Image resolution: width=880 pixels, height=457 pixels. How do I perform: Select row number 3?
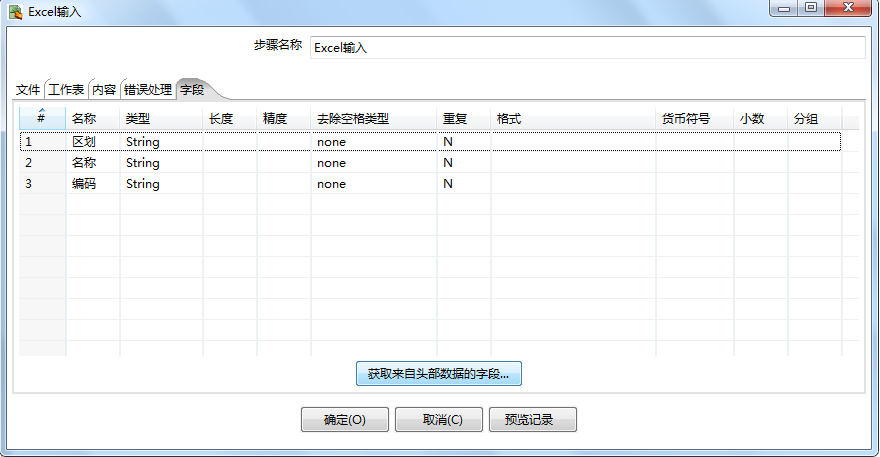42,184
